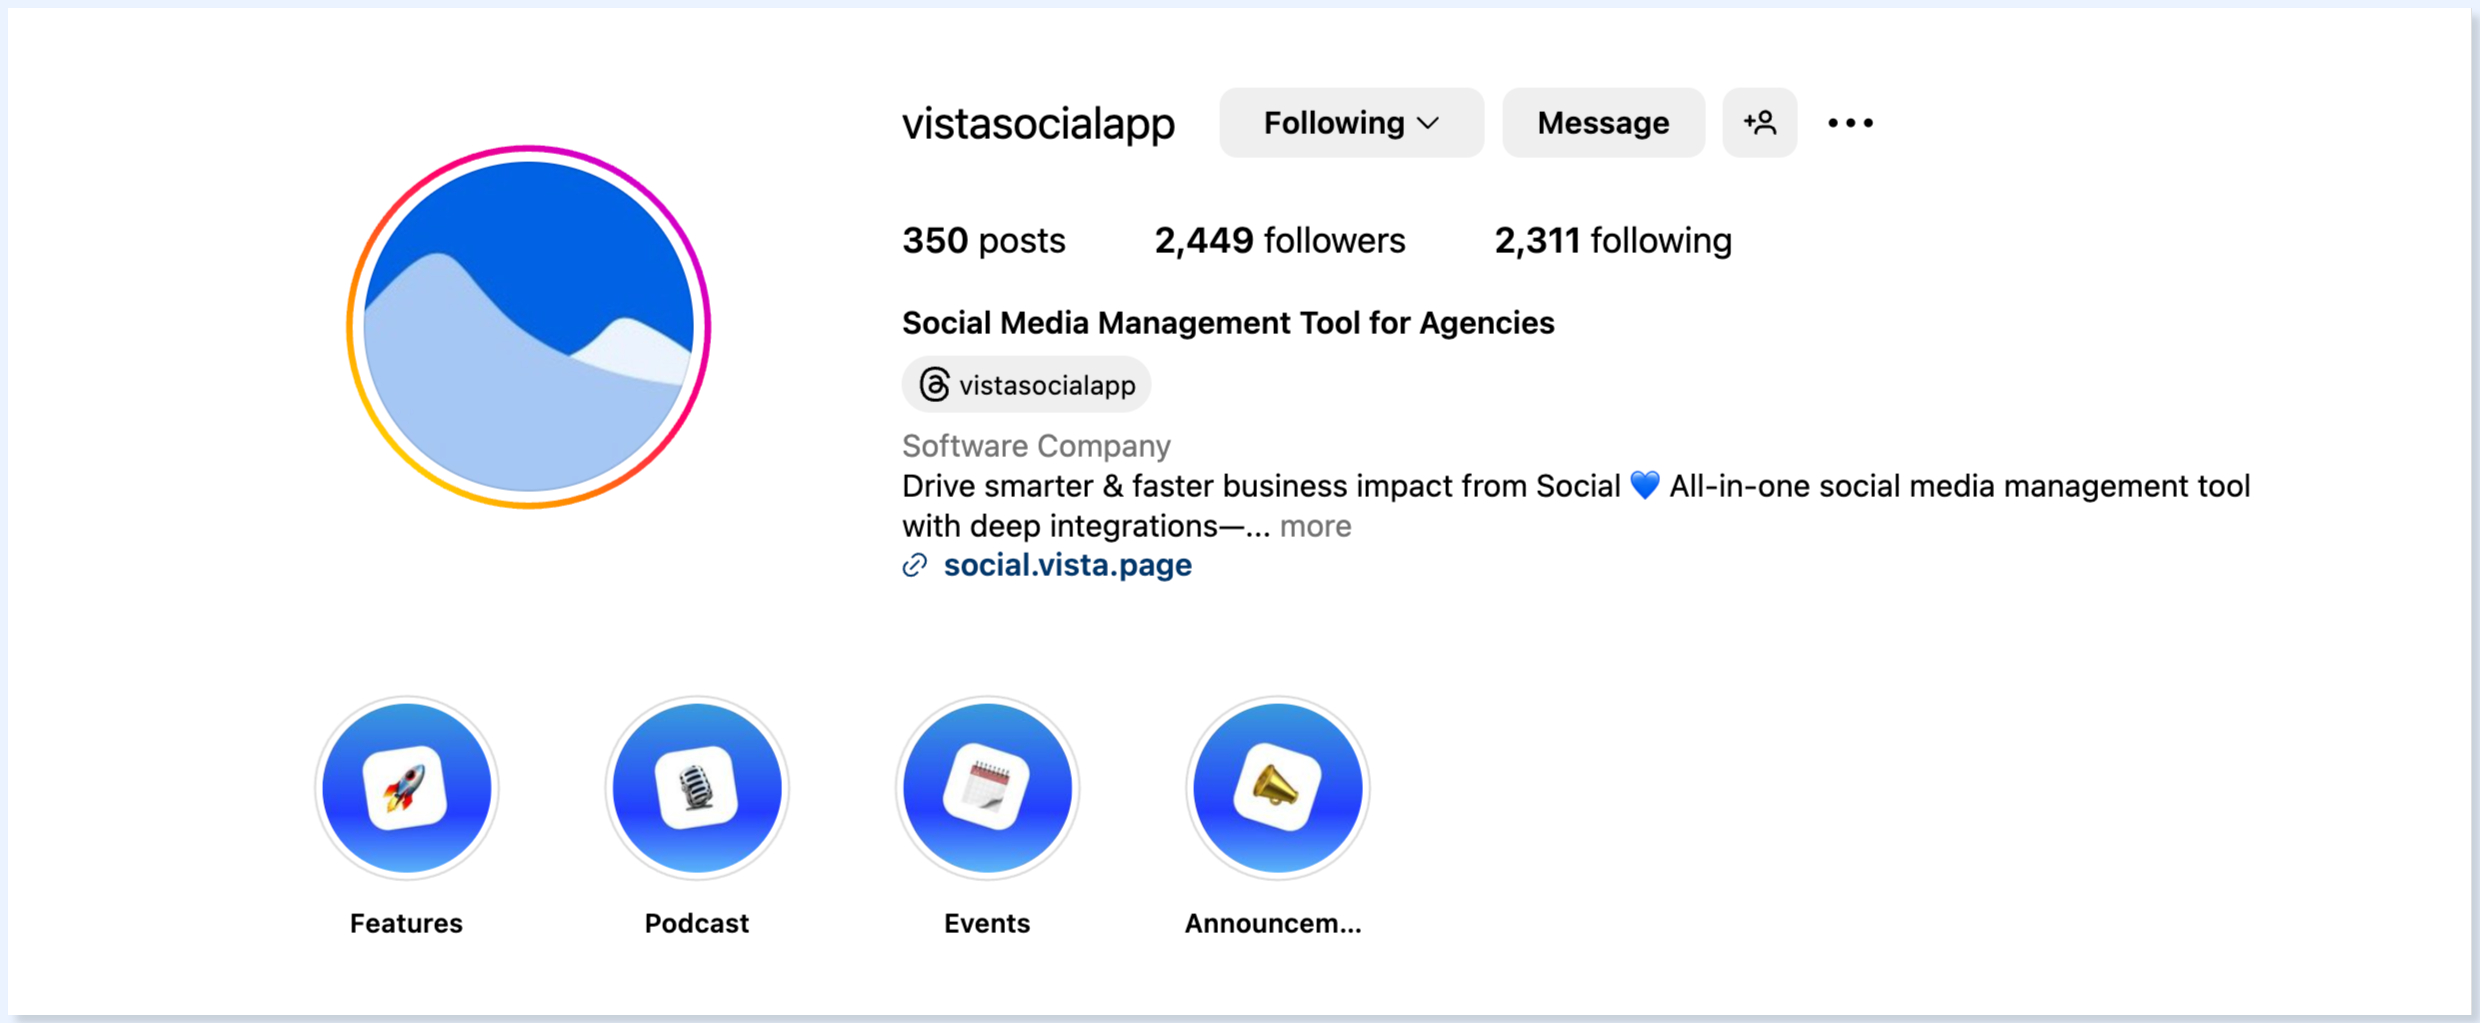2480x1023 pixels.
Task: Click the chevron arrow on Following button
Action: [1429, 123]
